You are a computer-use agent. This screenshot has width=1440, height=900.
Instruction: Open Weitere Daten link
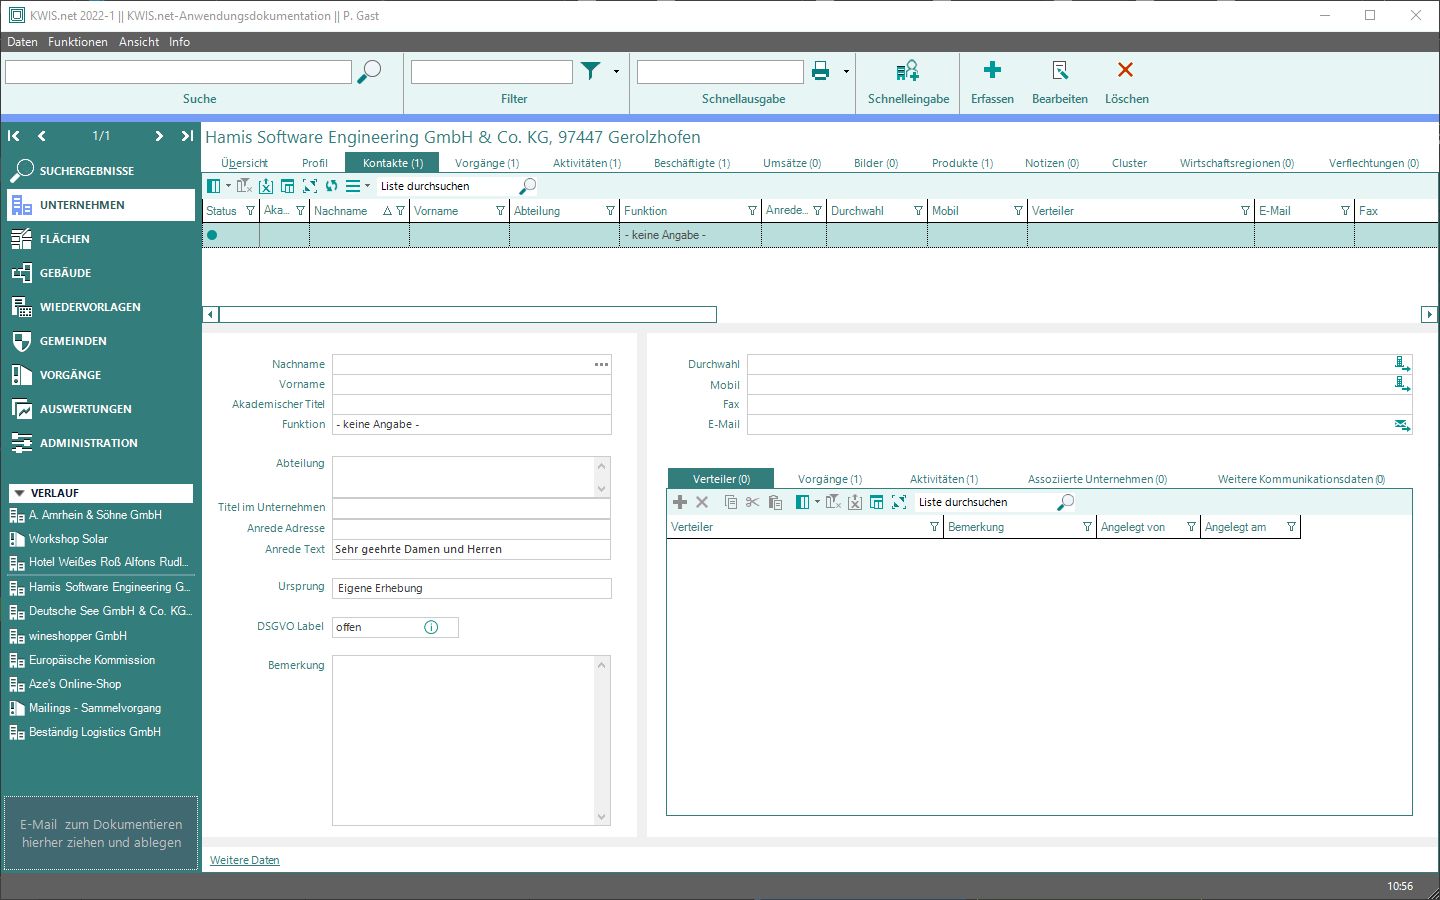click(245, 860)
